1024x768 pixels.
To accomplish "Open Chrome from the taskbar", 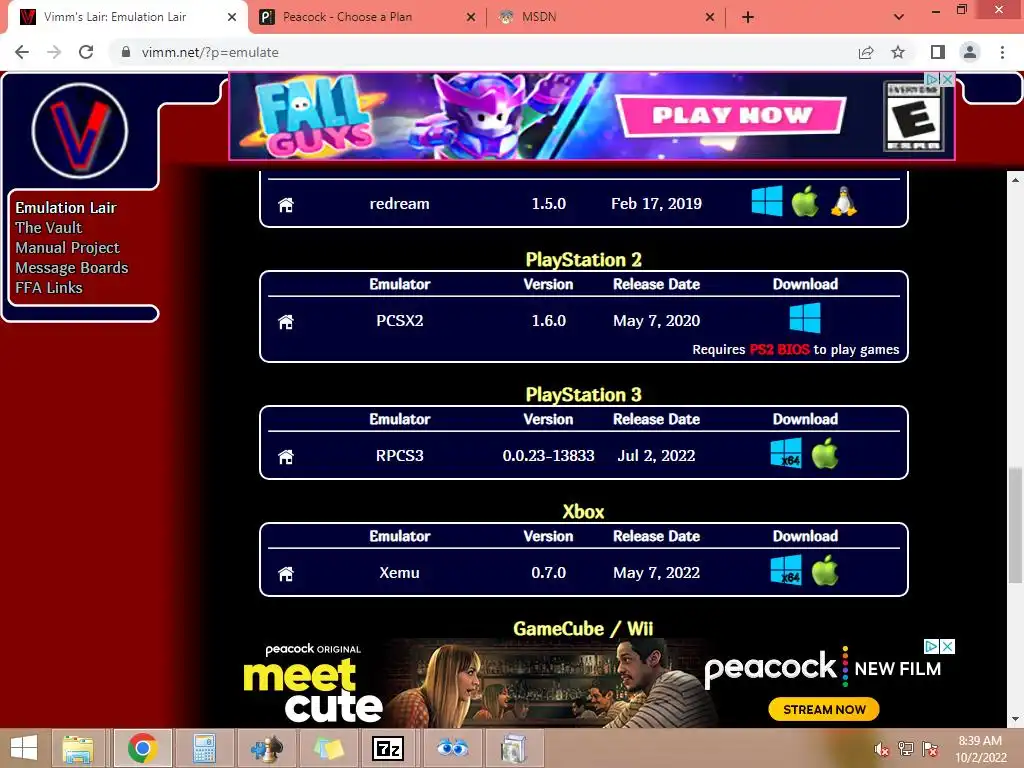I will coord(143,748).
